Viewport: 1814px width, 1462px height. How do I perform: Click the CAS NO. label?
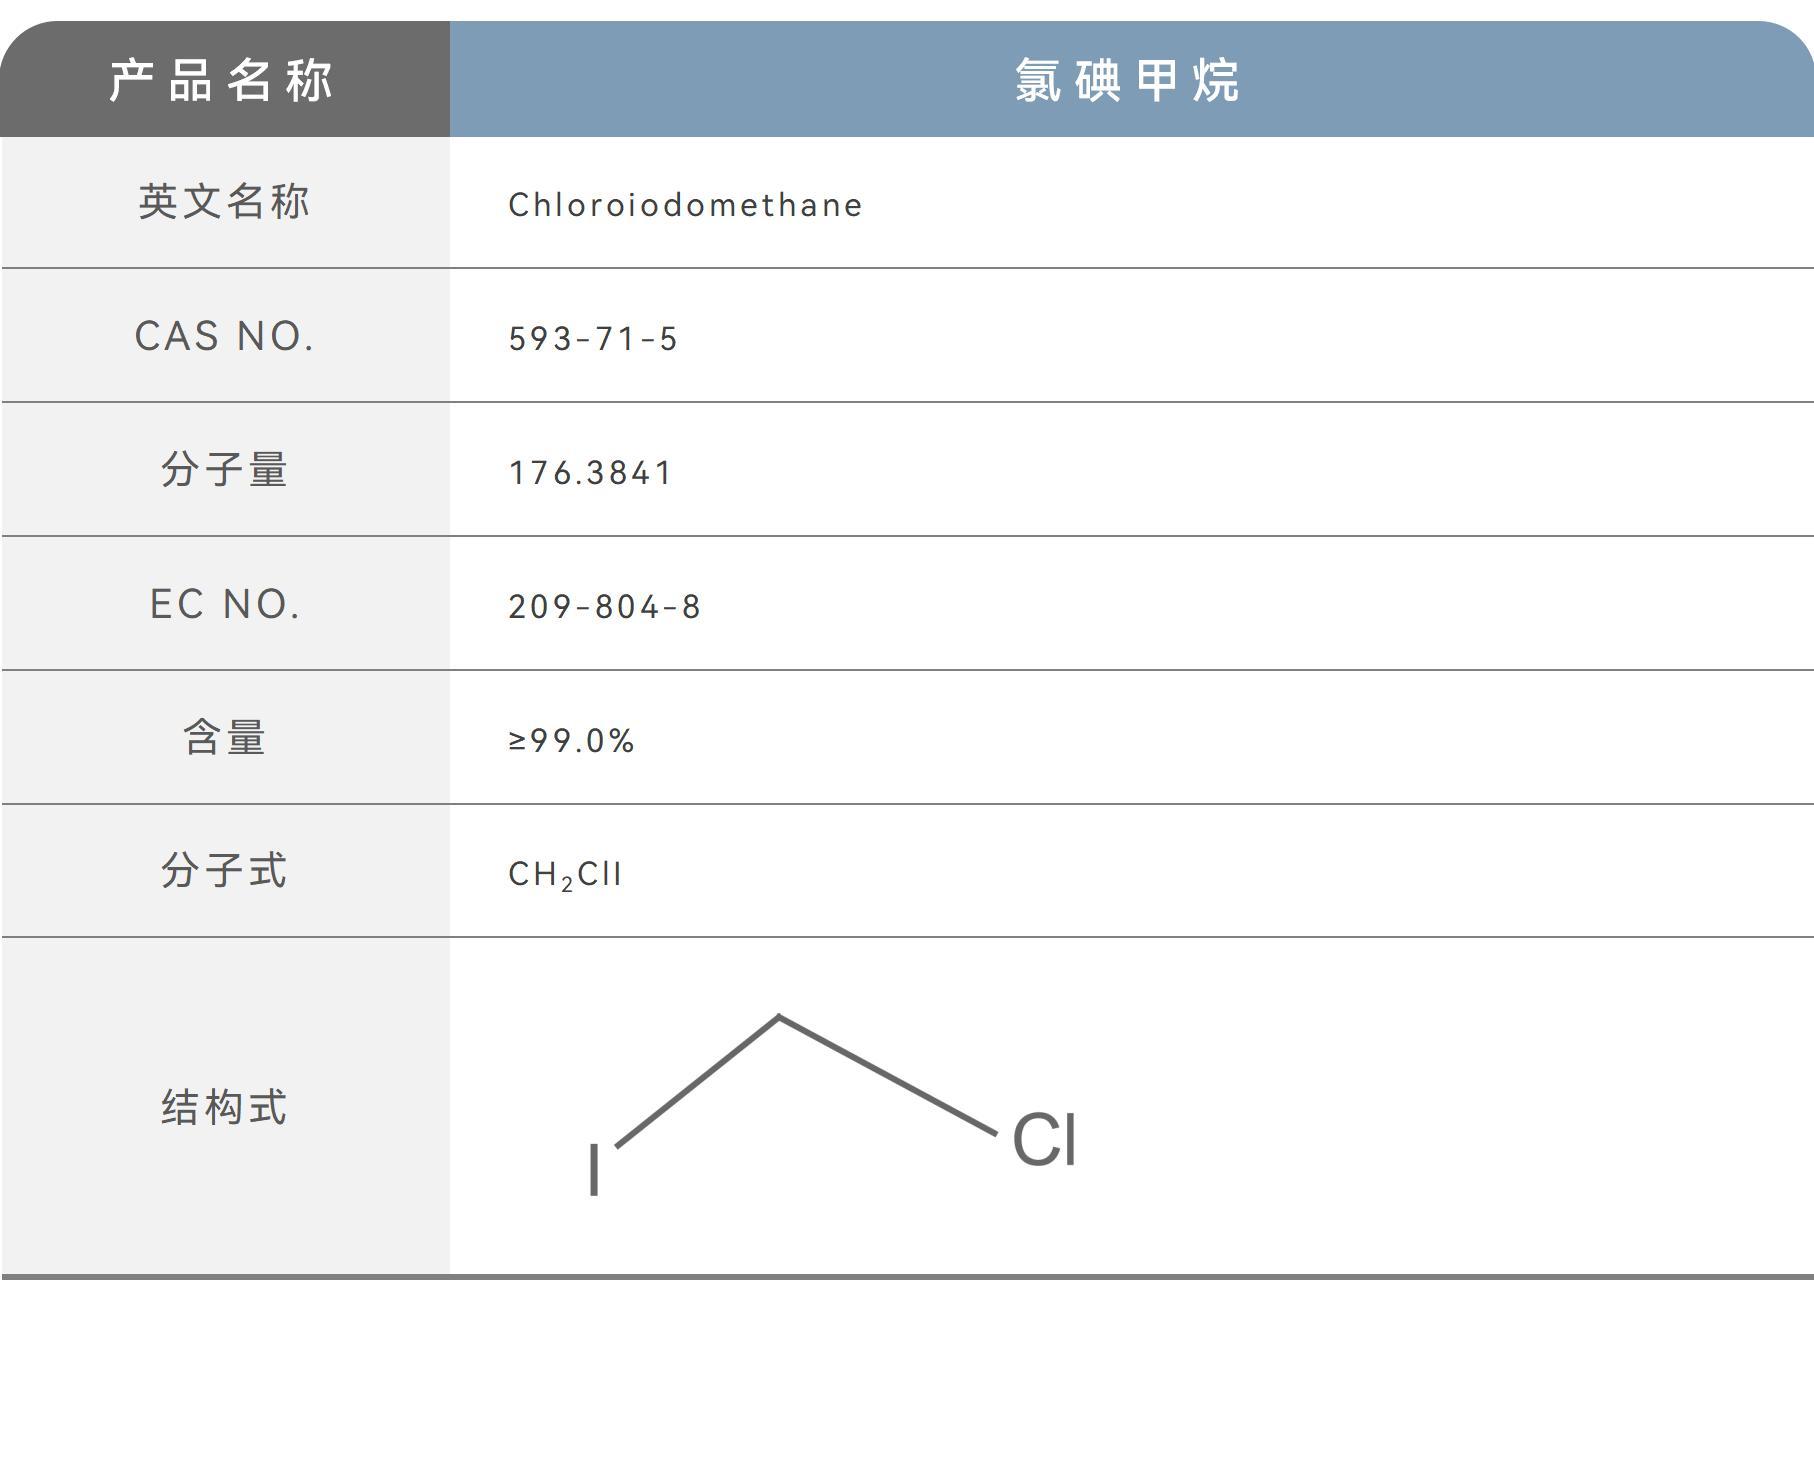(x=224, y=337)
